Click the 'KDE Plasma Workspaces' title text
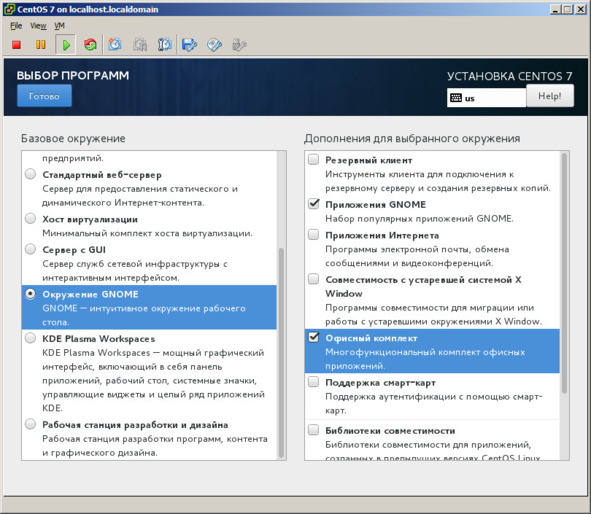The image size is (591, 514). [99, 339]
